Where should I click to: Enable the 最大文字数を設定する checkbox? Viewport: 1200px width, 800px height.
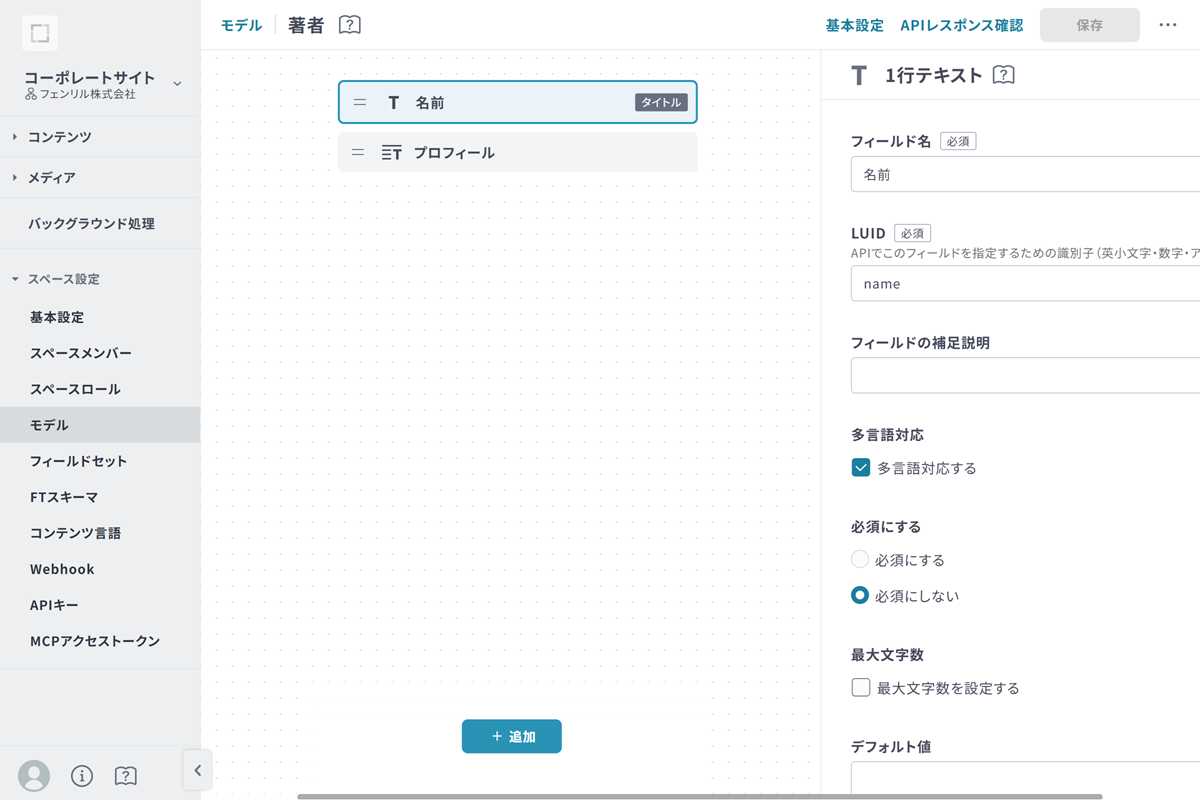[860, 687]
